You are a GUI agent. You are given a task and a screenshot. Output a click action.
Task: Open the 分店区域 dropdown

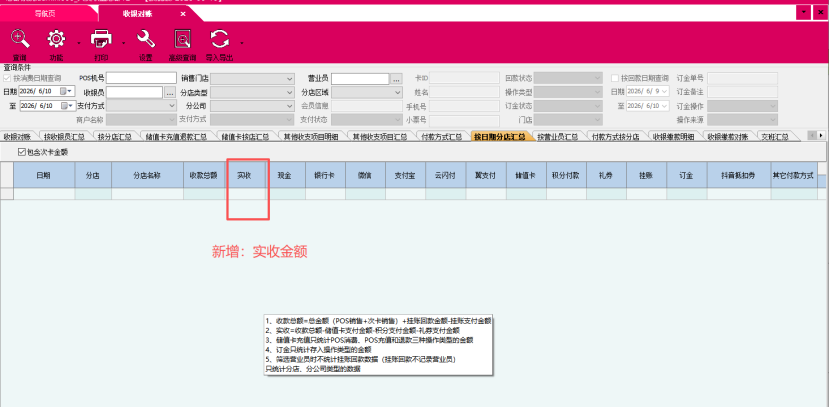(367, 92)
